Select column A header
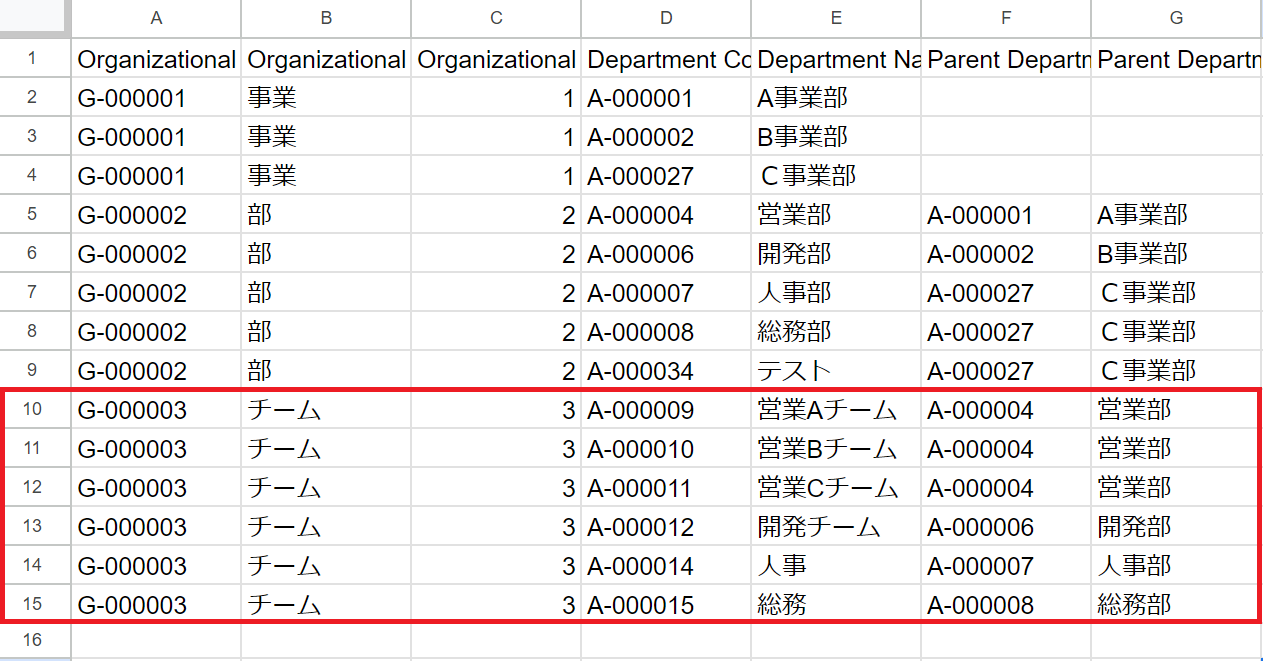The image size is (1263, 661). click(x=155, y=18)
